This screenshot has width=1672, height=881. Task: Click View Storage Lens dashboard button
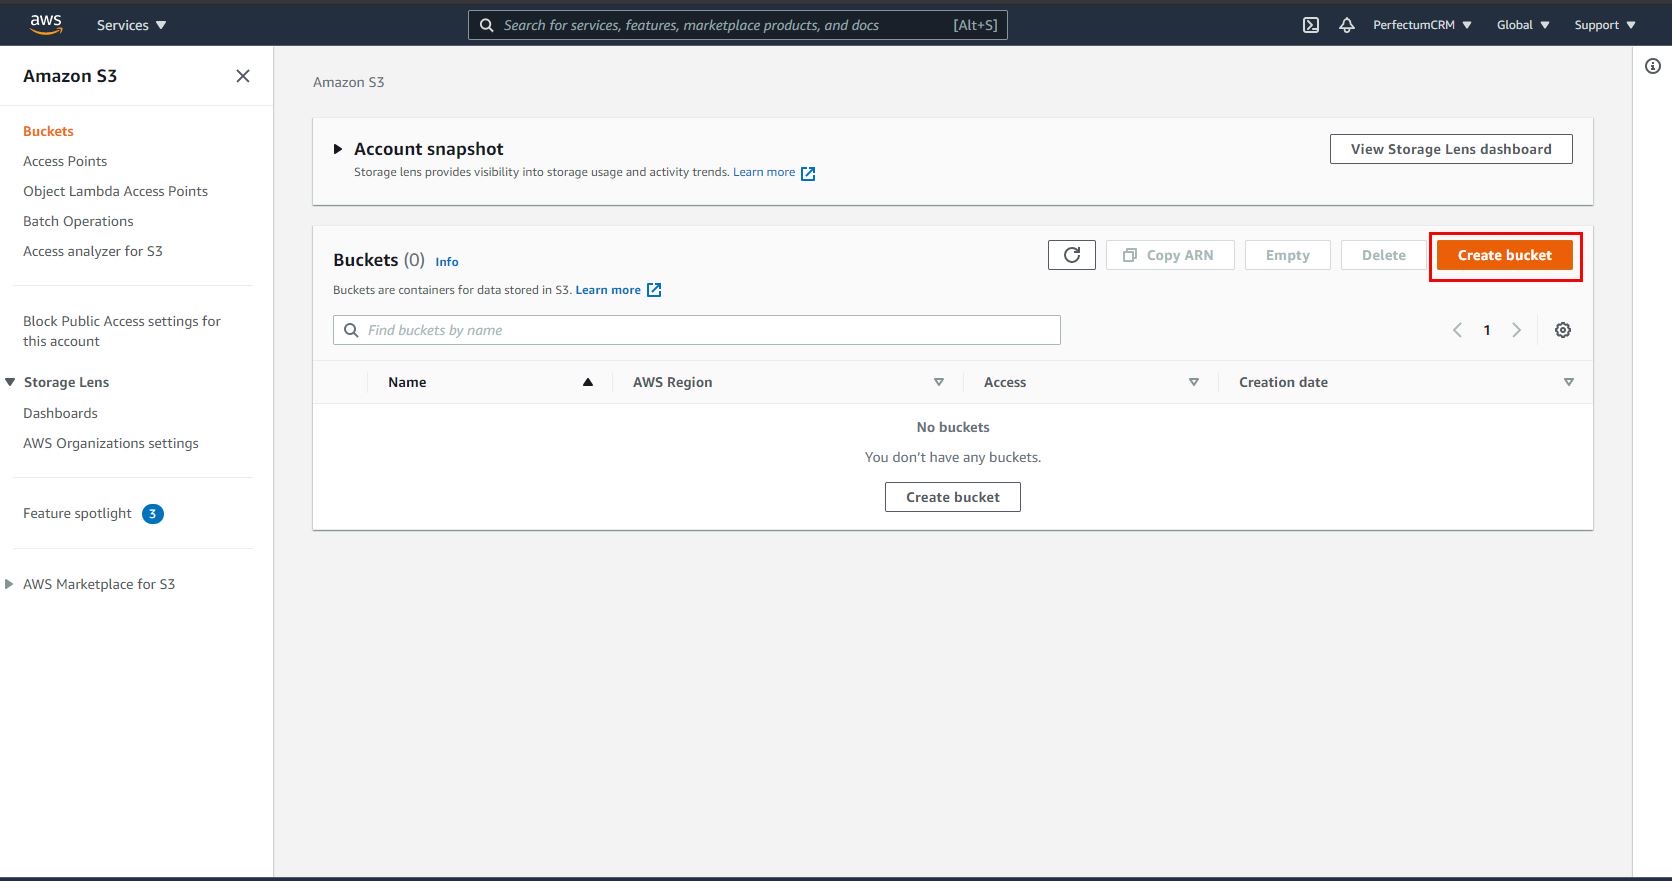pos(1451,149)
